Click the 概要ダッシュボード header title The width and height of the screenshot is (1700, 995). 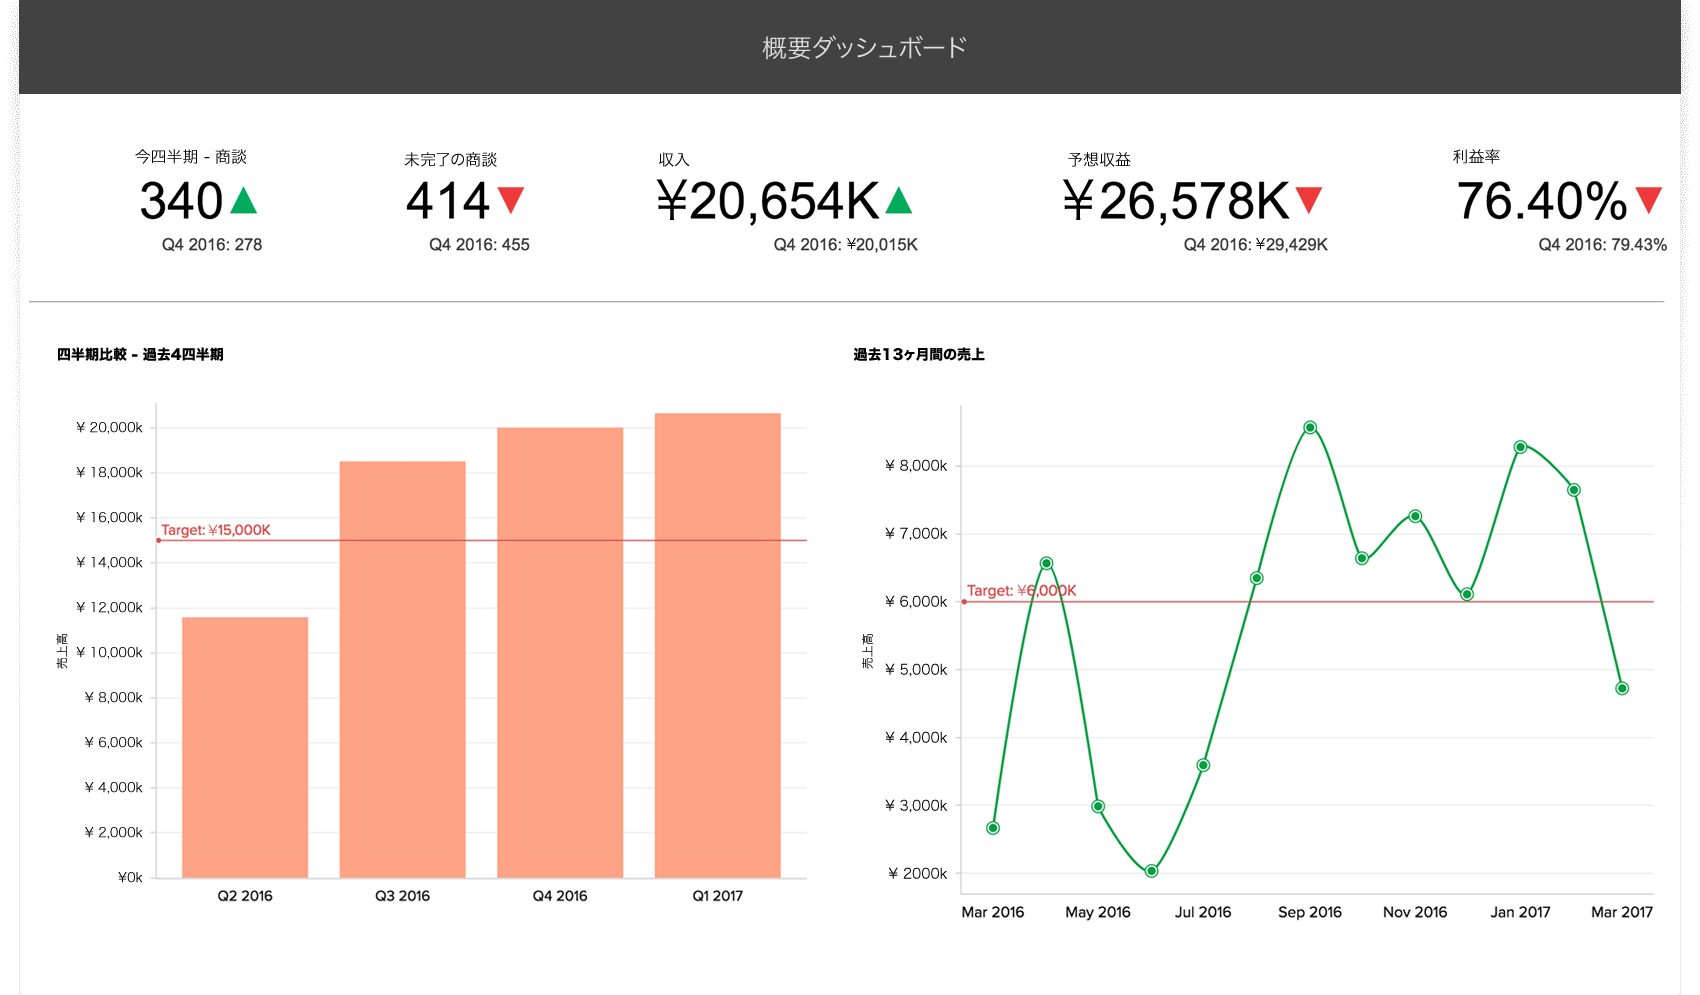pos(865,47)
